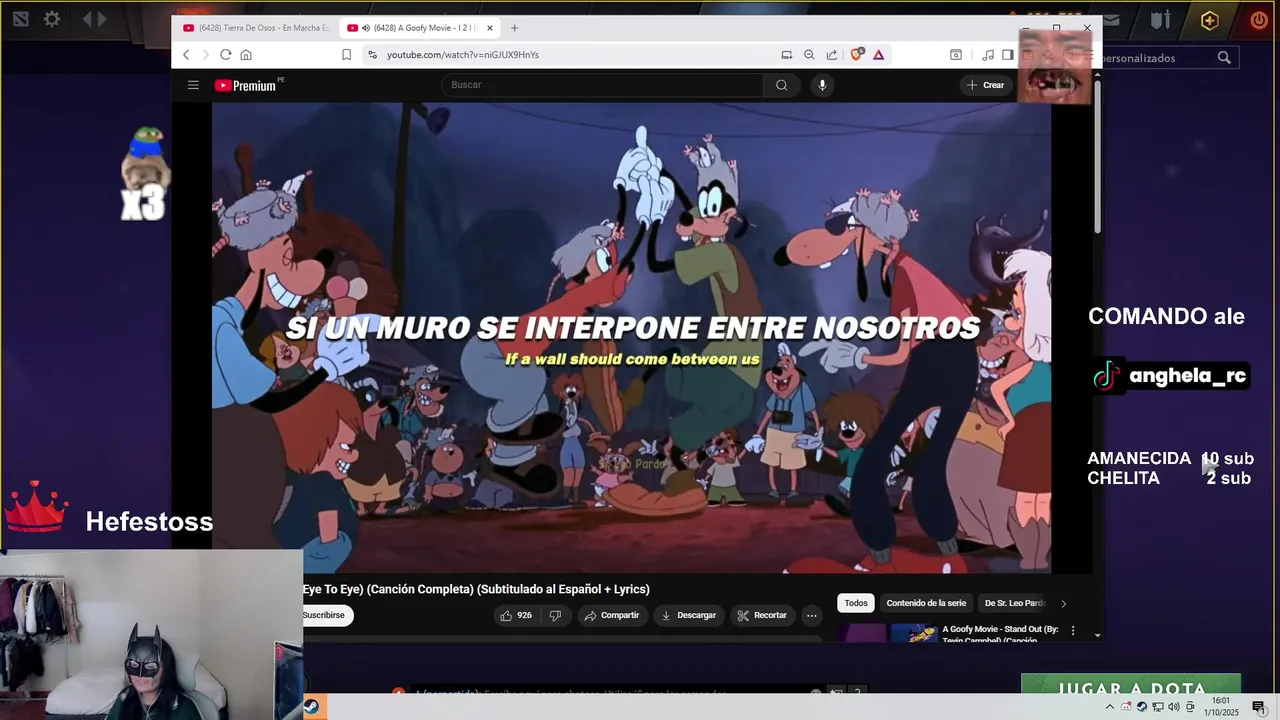Click Dota top-left logo icon
The height and width of the screenshot is (720, 1280).
point(20,19)
